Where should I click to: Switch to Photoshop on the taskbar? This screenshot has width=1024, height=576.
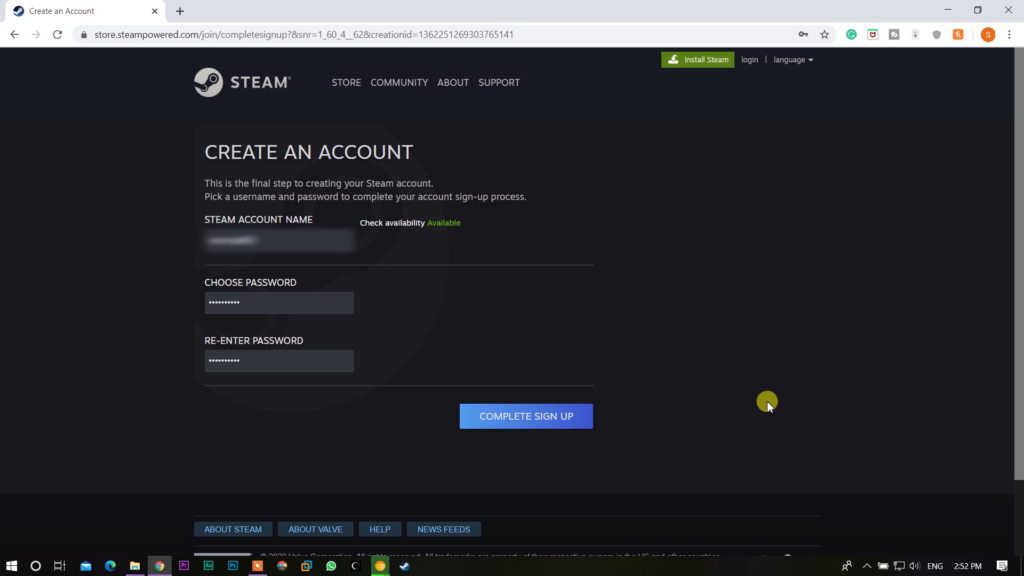[x=232, y=566]
